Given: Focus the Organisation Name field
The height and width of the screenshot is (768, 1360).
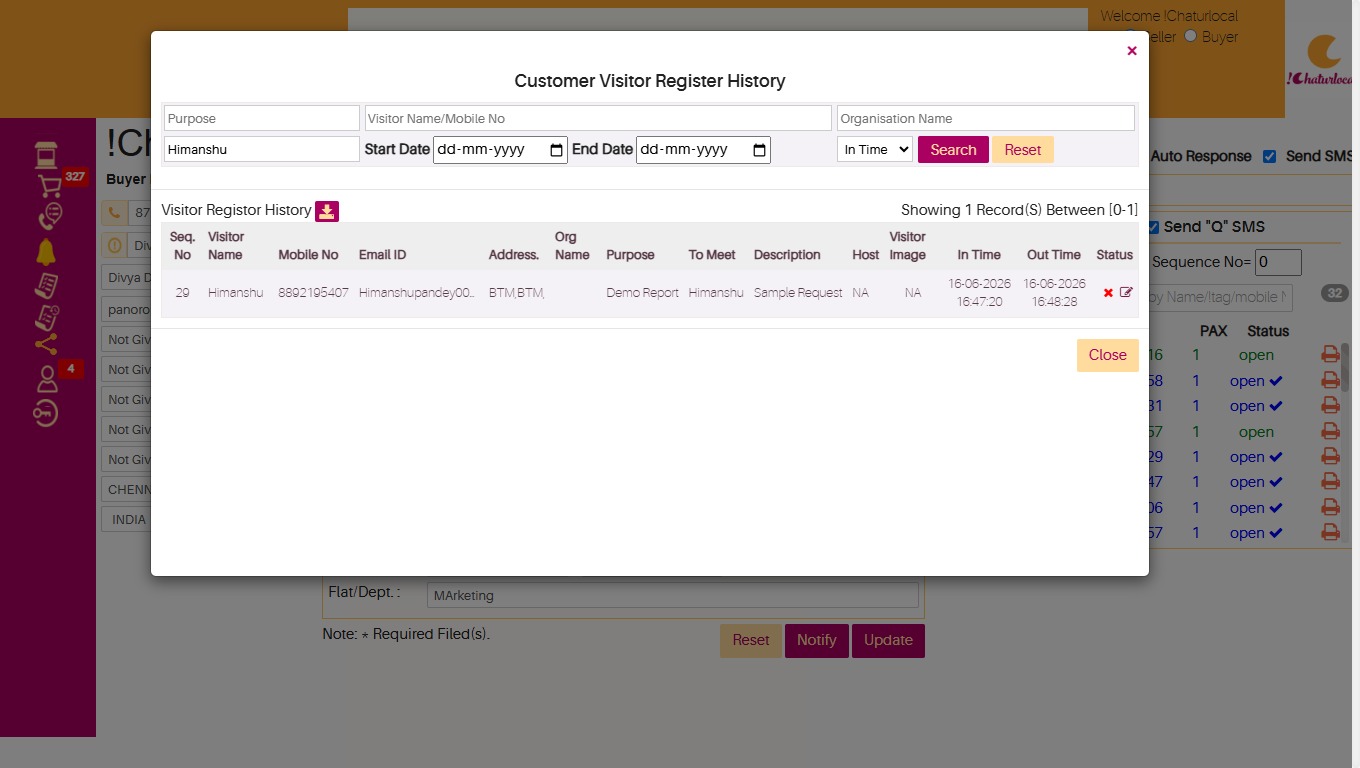Looking at the screenshot, I should [x=986, y=118].
